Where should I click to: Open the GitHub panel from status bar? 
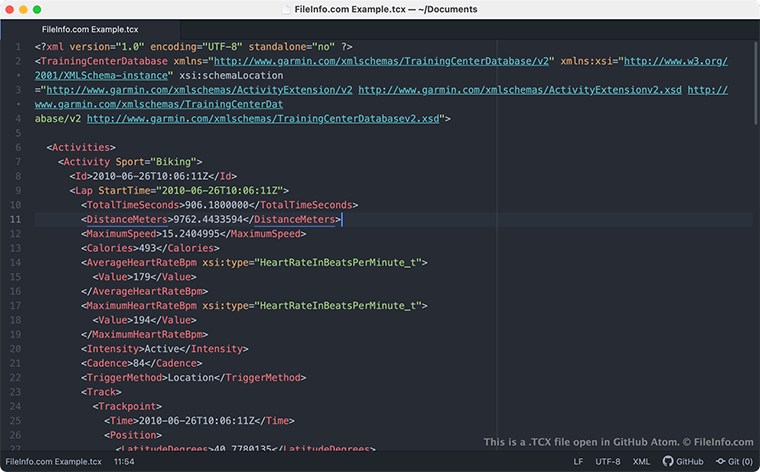(682, 462)
